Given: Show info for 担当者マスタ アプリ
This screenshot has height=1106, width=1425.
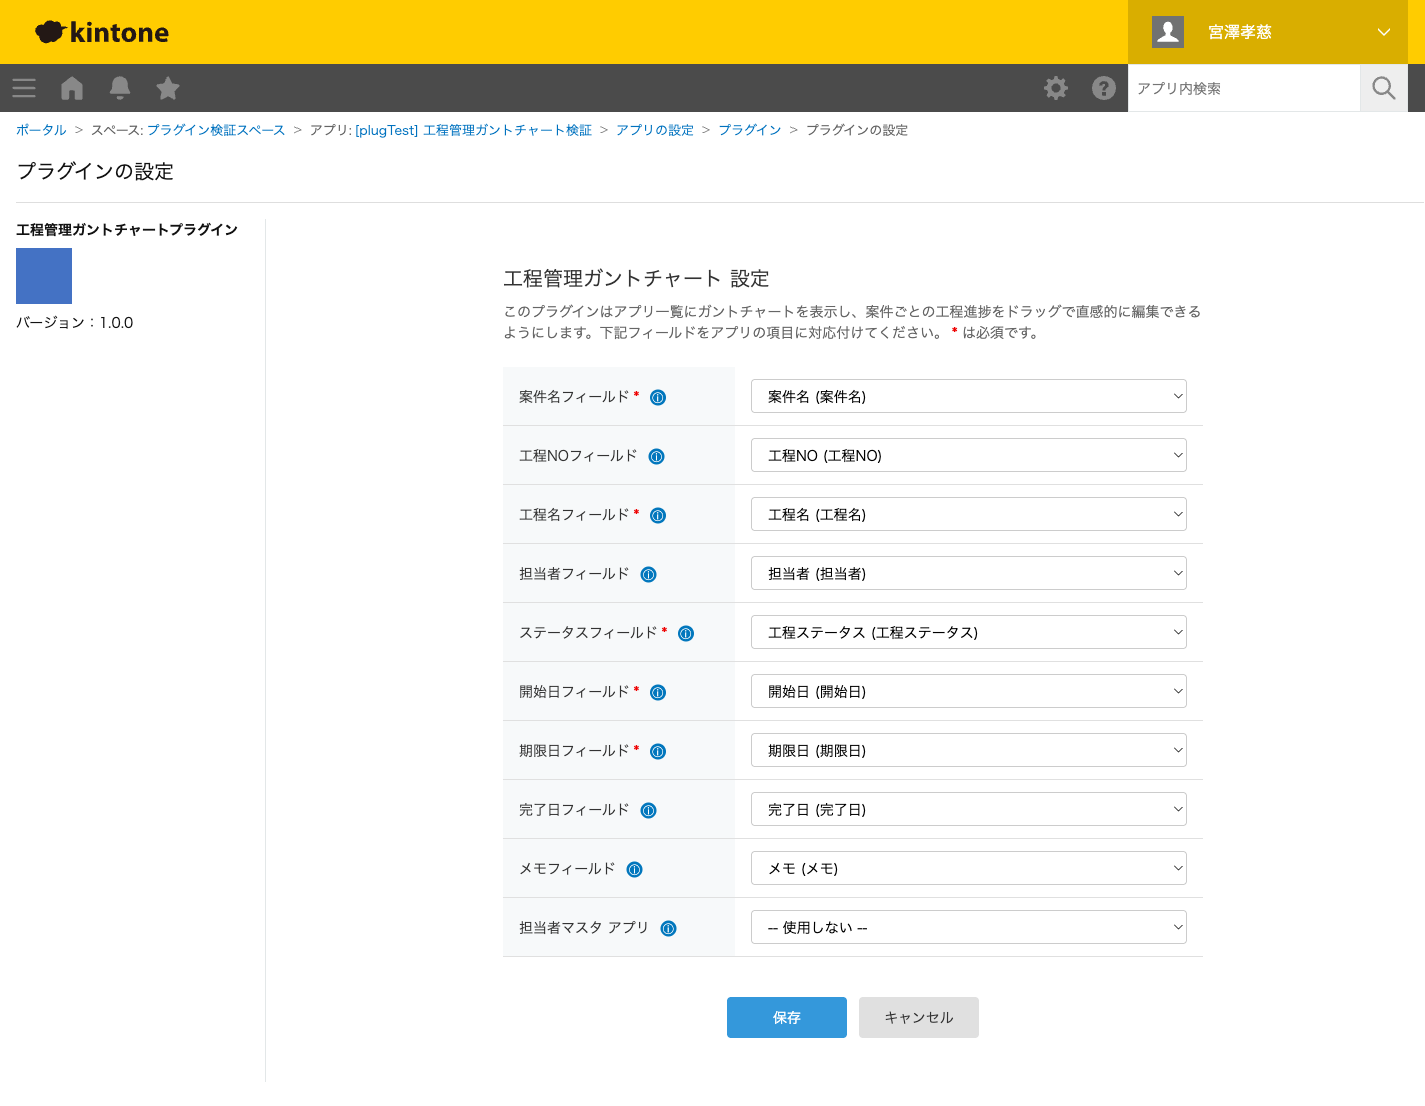Looking at the screenshot, I should click(669, 929).
